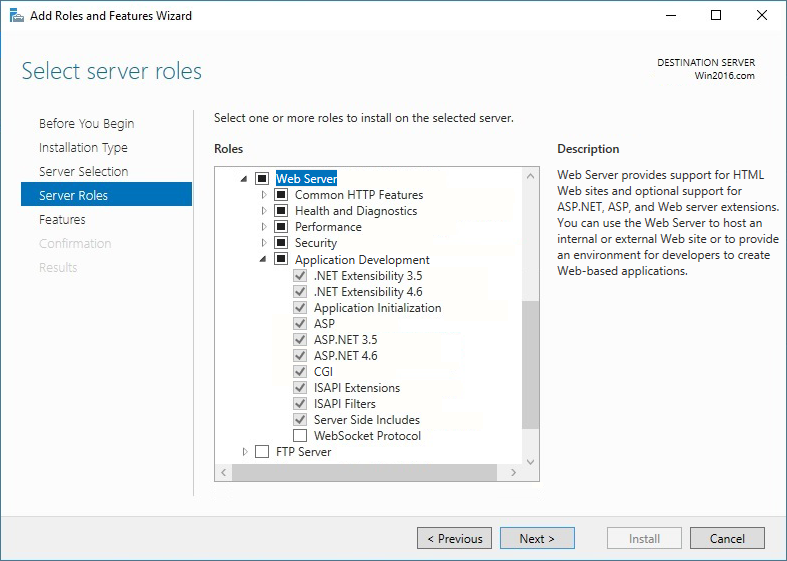Expand the FTP Server node
The height and width of the screenshot is (561, 787).
pos(245,452)
